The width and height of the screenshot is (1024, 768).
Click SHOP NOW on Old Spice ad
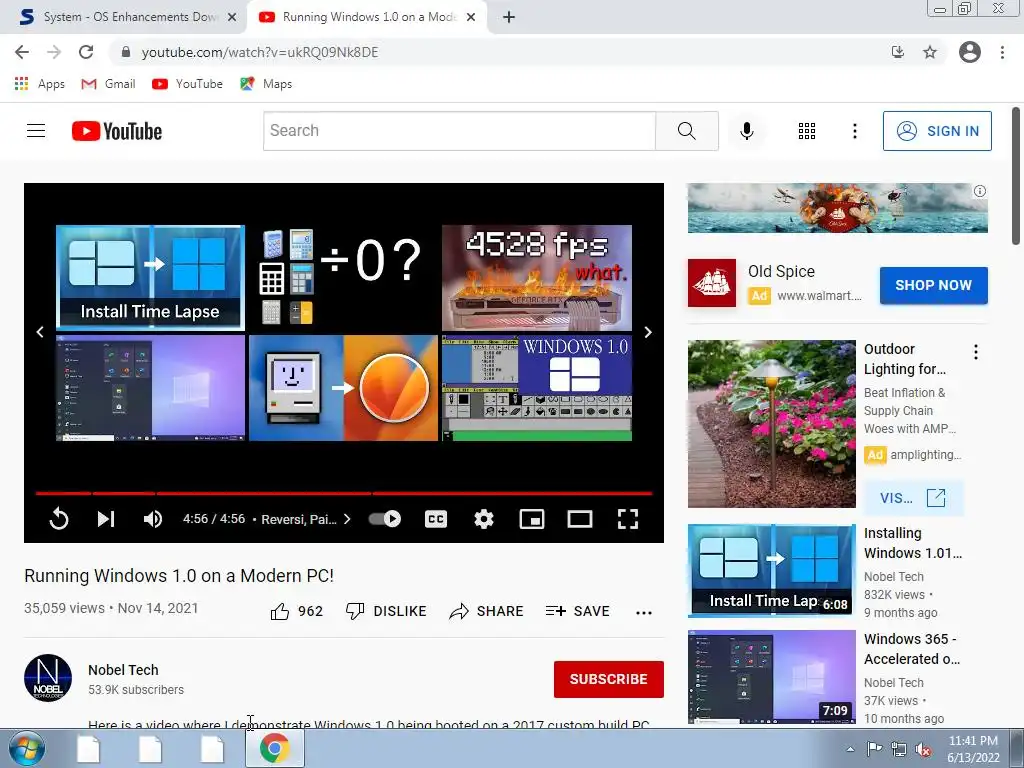[933, 285]
